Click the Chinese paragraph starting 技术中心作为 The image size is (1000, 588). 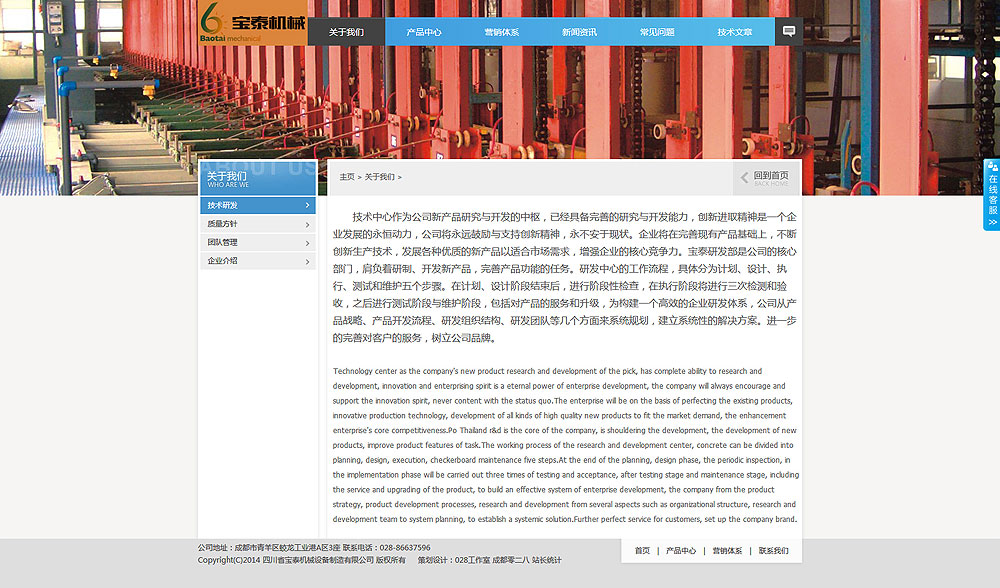click(564, 277)
